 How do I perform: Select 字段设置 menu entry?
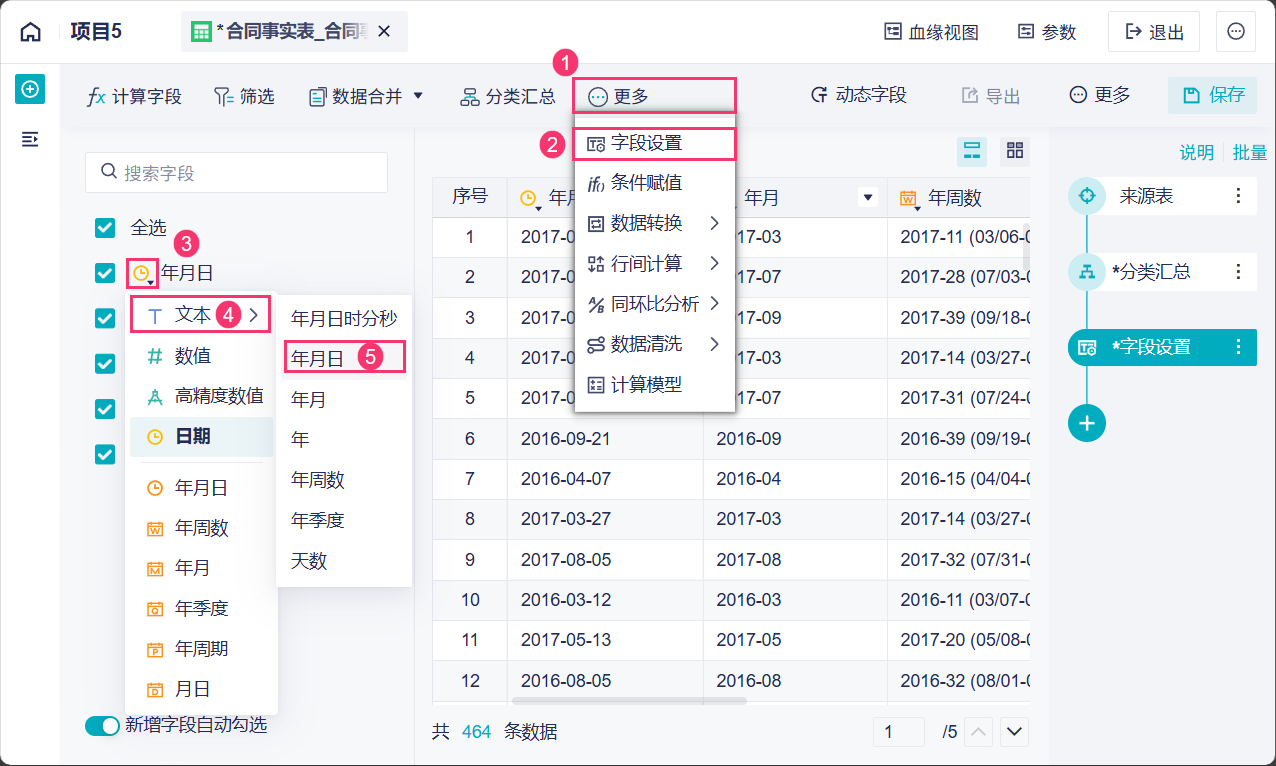pyautogui.click(x=654, y=144)
